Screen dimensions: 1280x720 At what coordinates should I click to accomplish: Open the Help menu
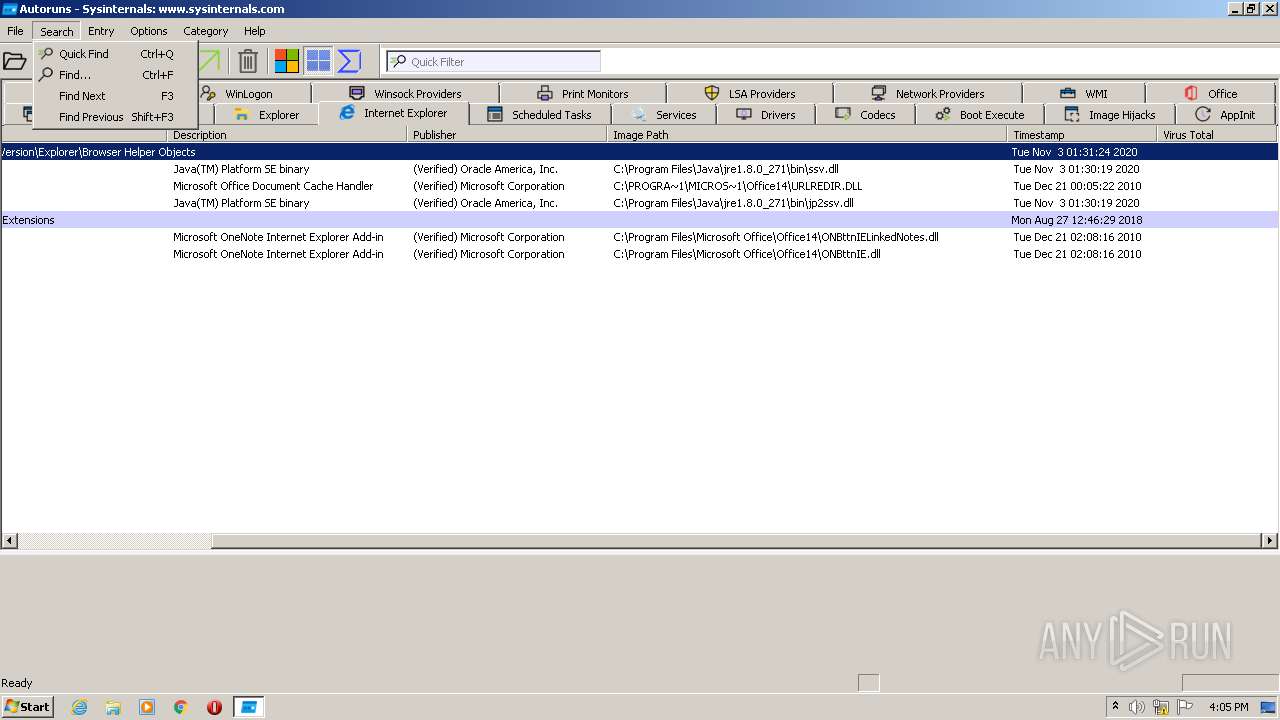(255, 31)
